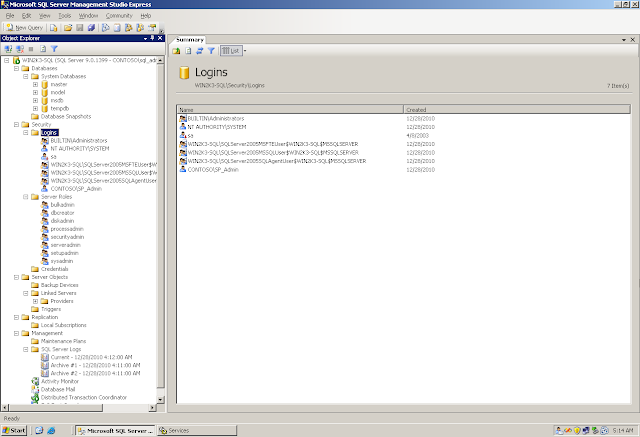Click the Object Explorer toolbar icon
The image size is (640, 437).
pos(129,28)
